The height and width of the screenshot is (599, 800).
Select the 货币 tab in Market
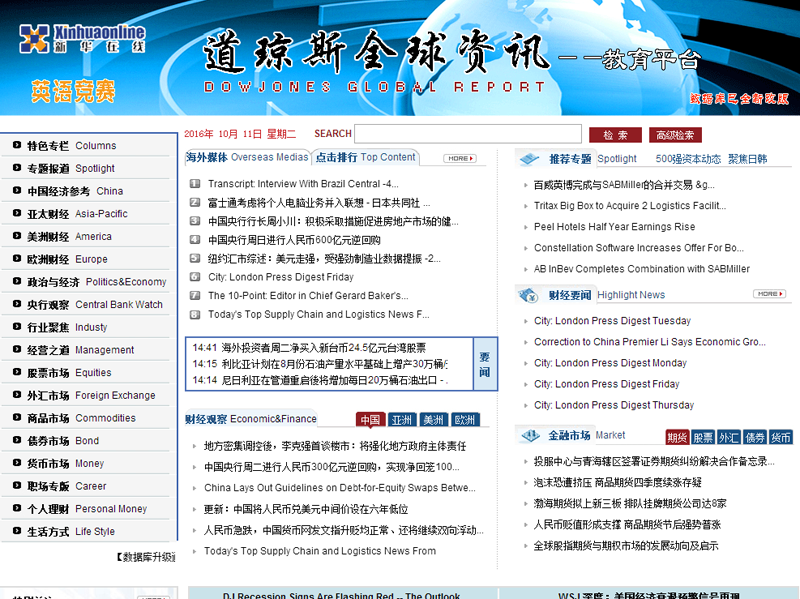(x=781, y=437)
